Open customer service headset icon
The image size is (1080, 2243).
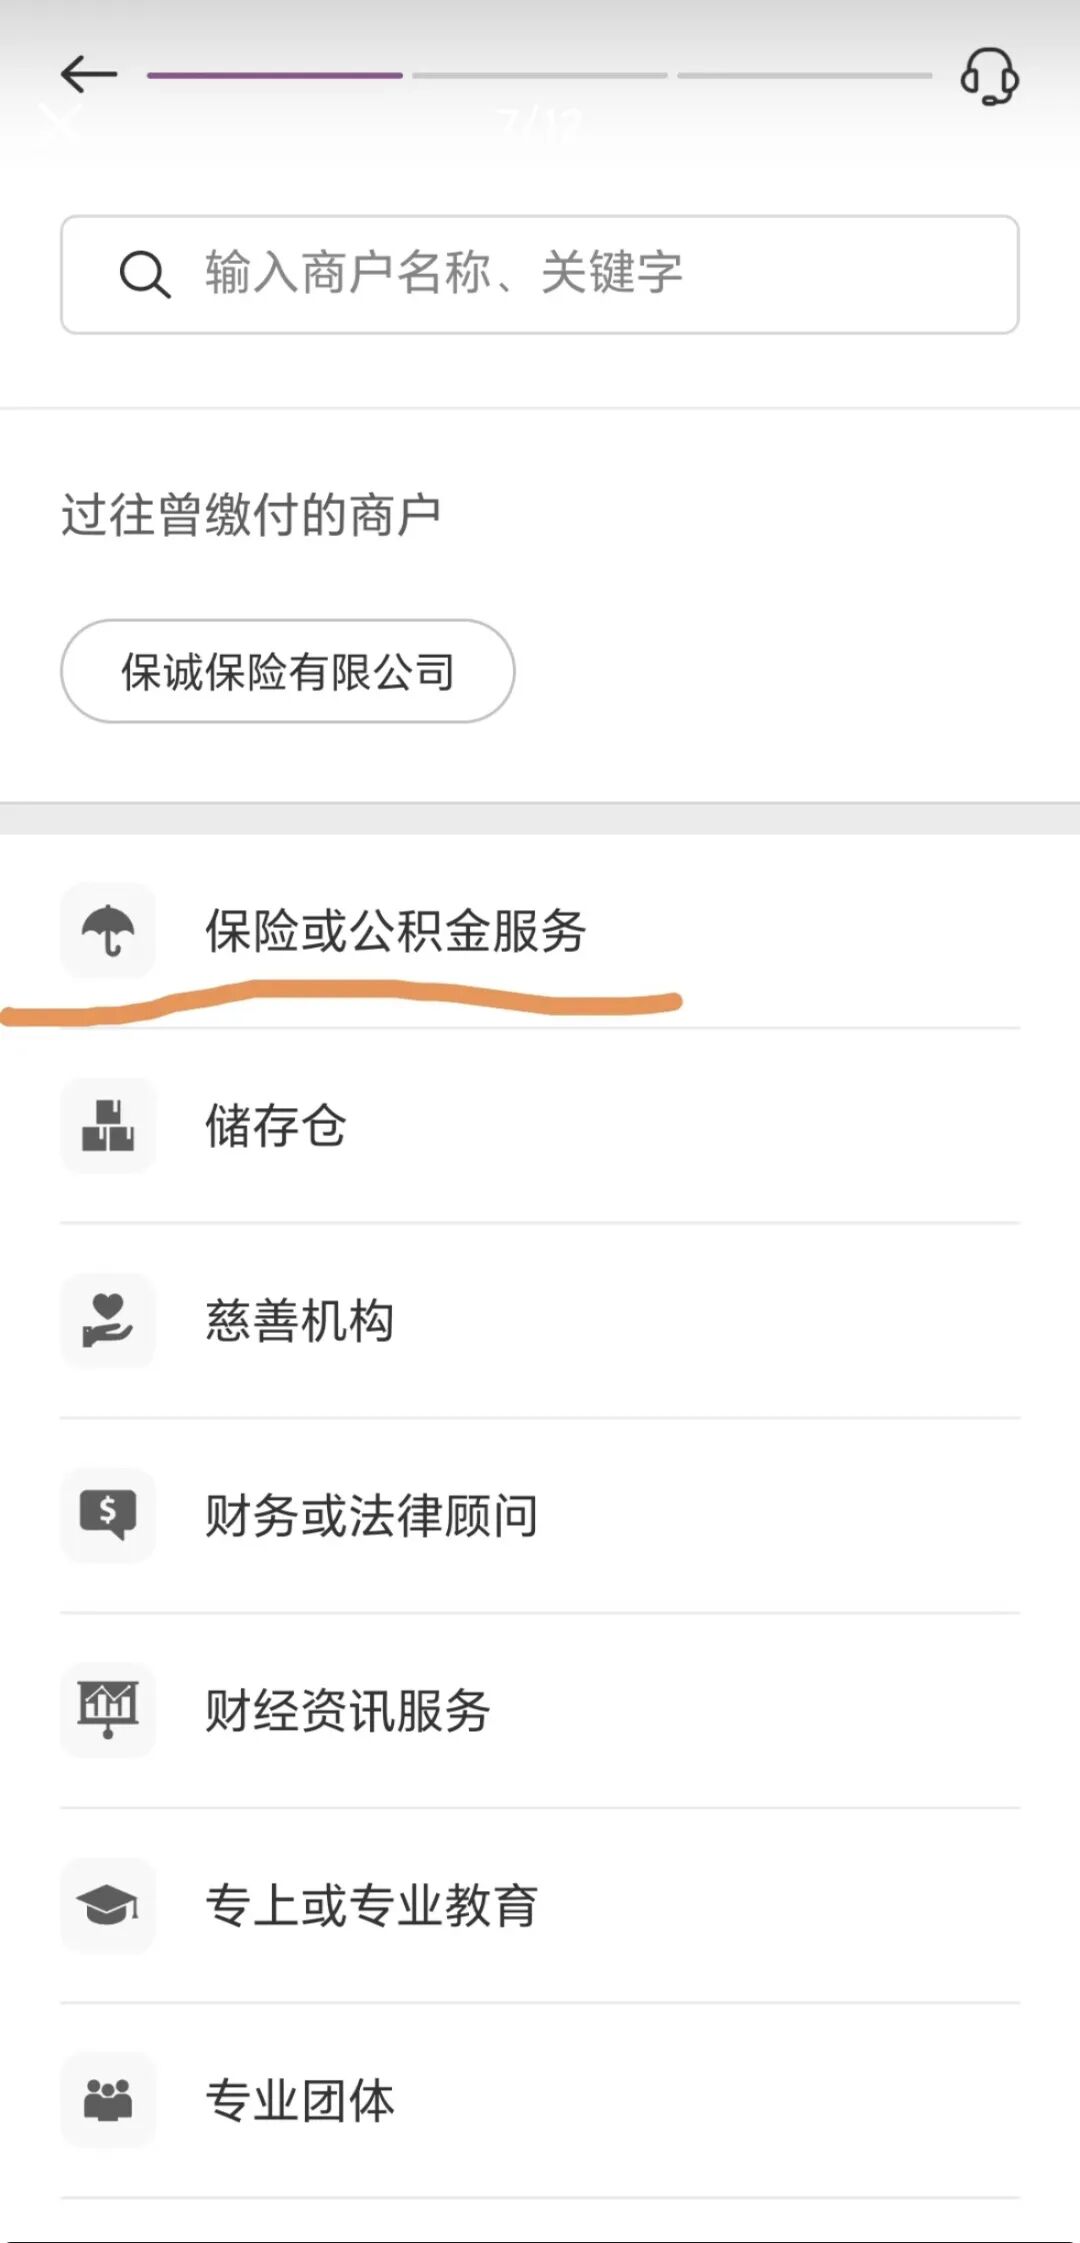click(x=989, y=77)
